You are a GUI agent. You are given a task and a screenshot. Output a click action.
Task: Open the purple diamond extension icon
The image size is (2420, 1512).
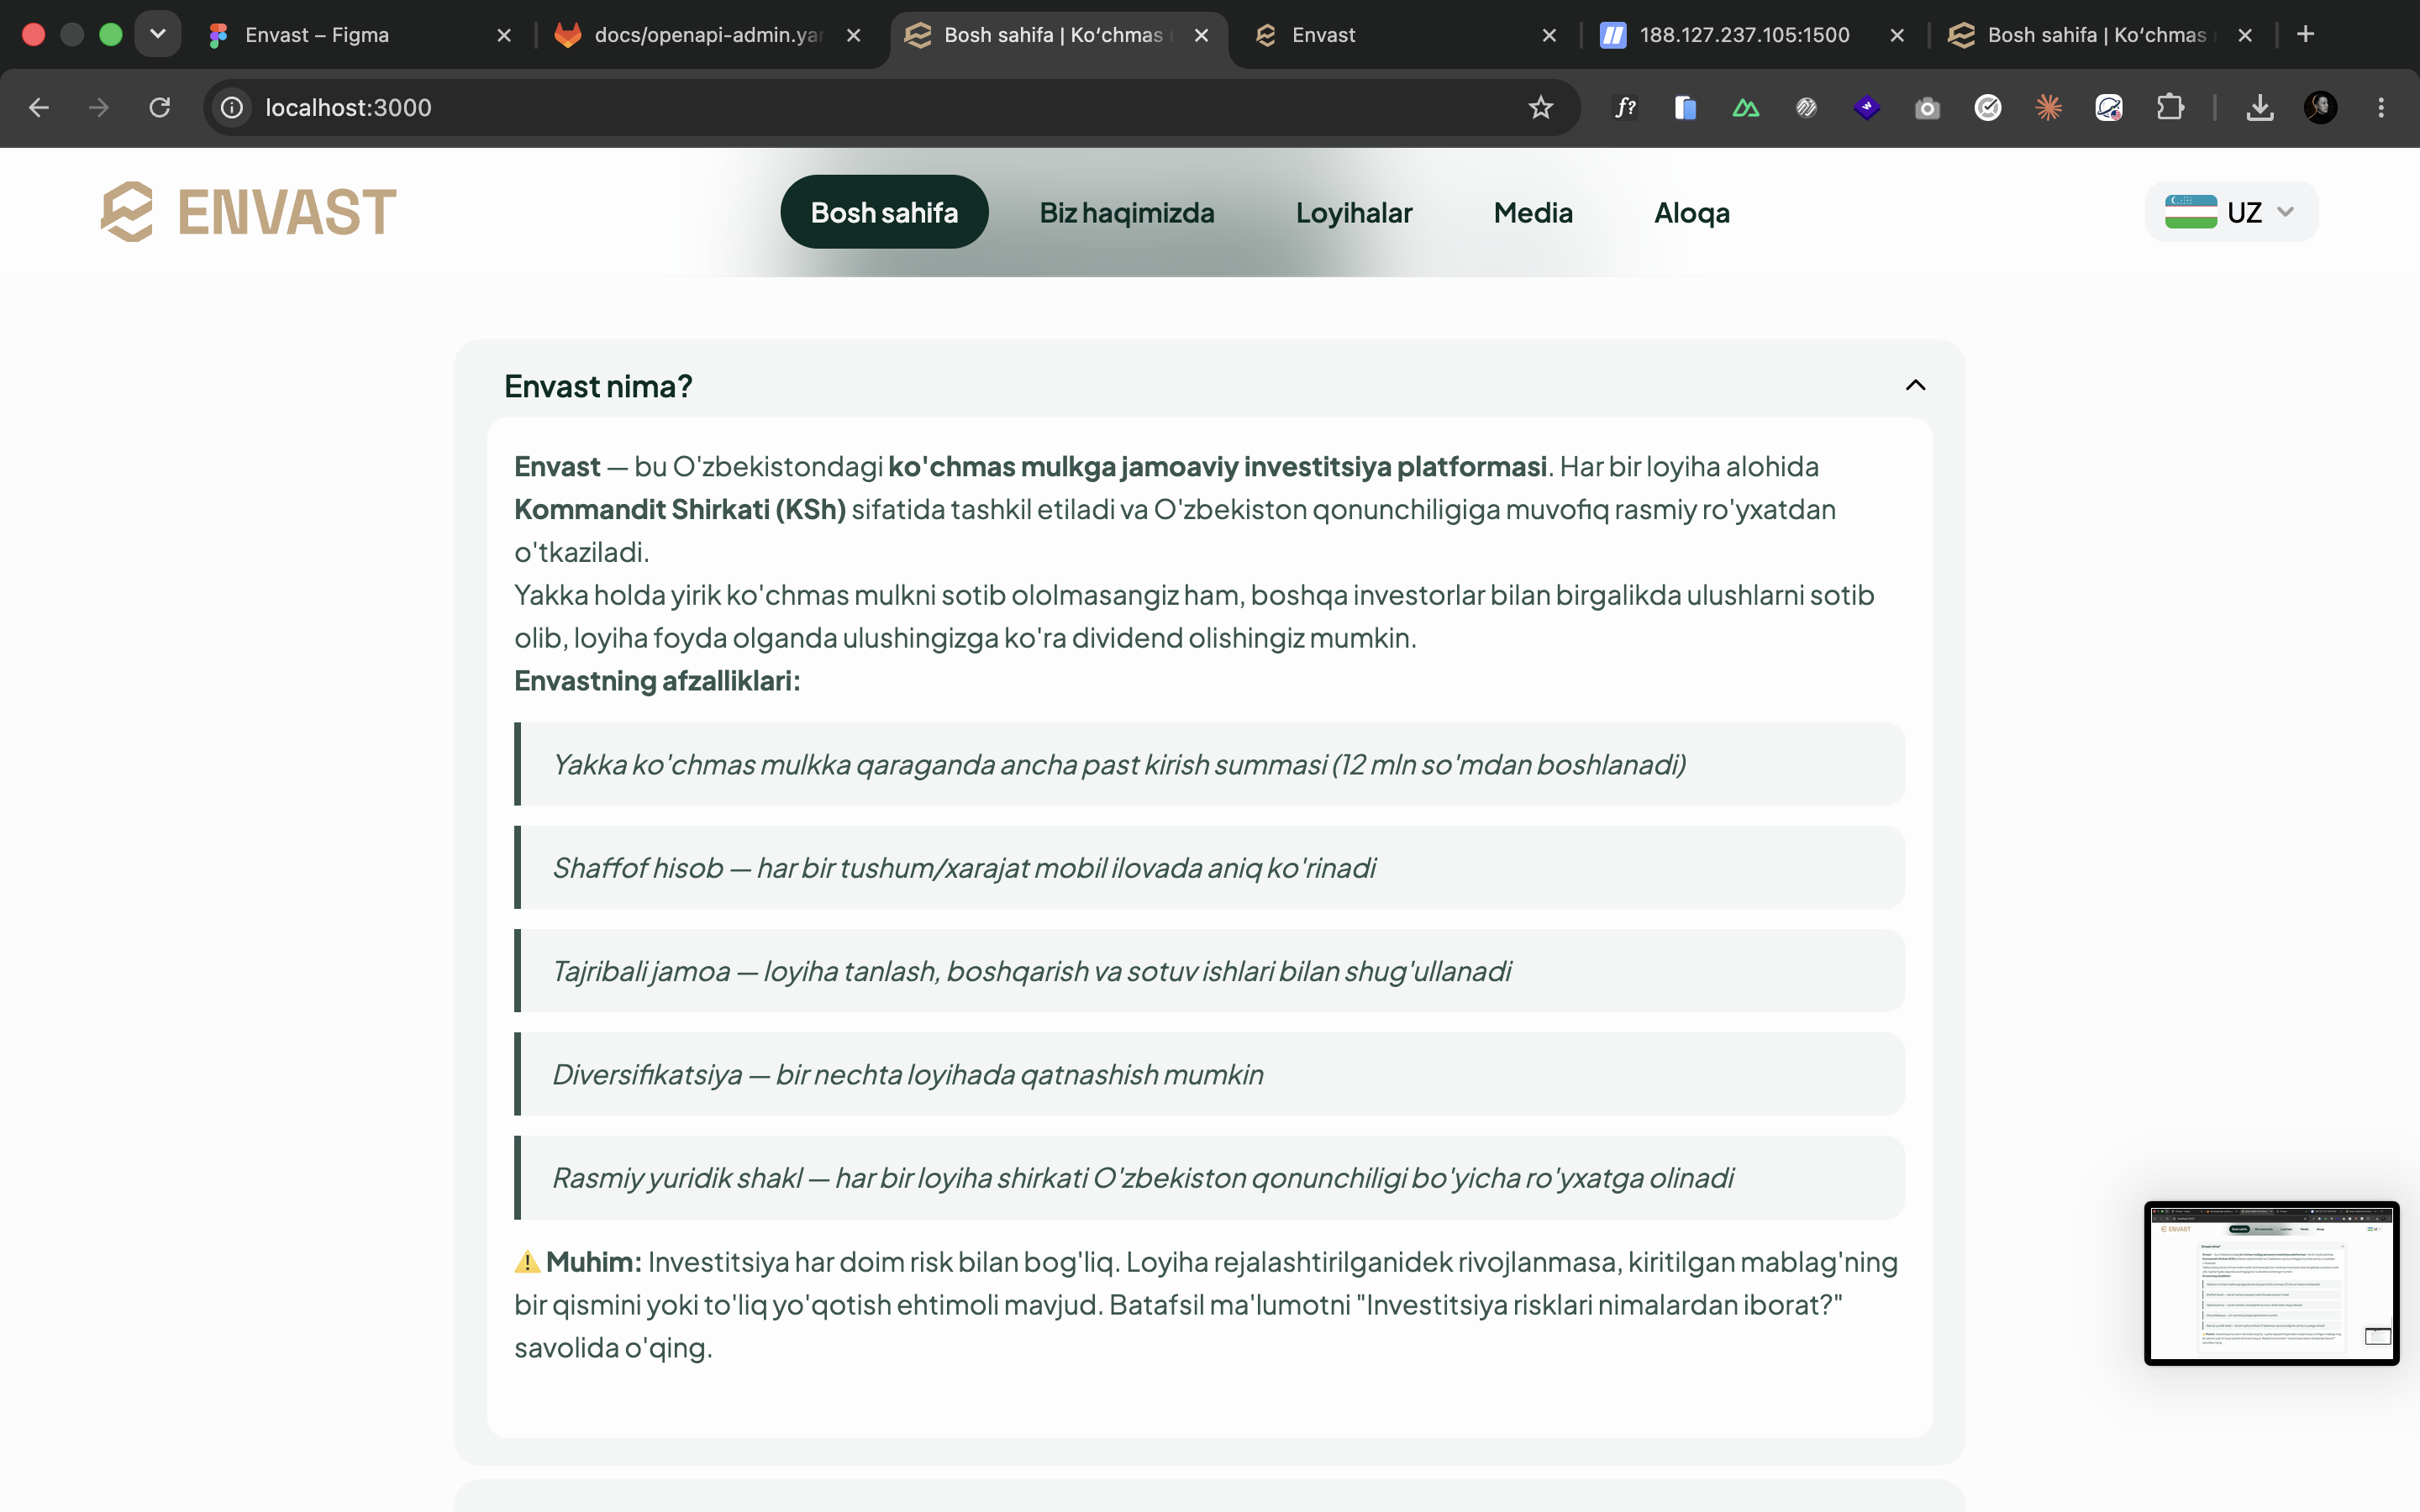click(1867, 107)
